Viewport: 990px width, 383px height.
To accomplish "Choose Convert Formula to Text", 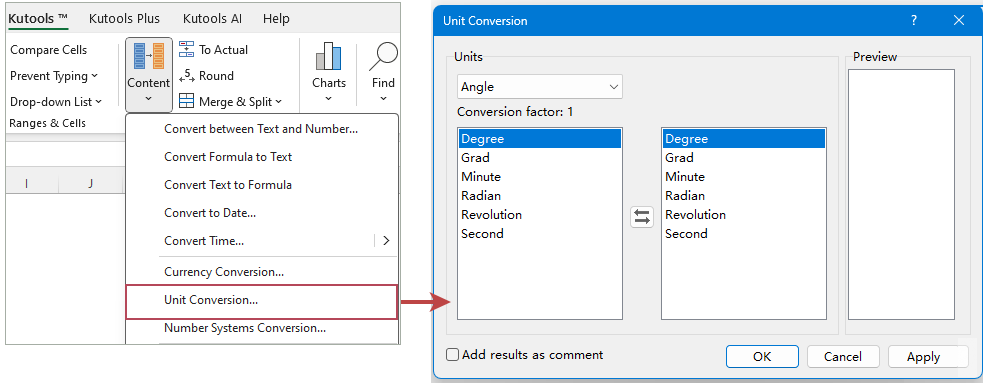I will click(x=261, y=156).
